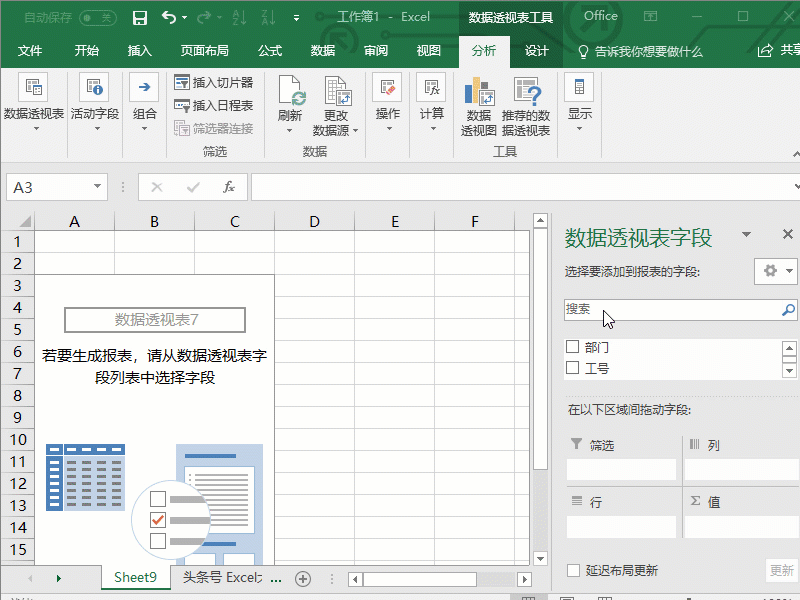Select the Sheet9 sheet tab

[135, 577]
